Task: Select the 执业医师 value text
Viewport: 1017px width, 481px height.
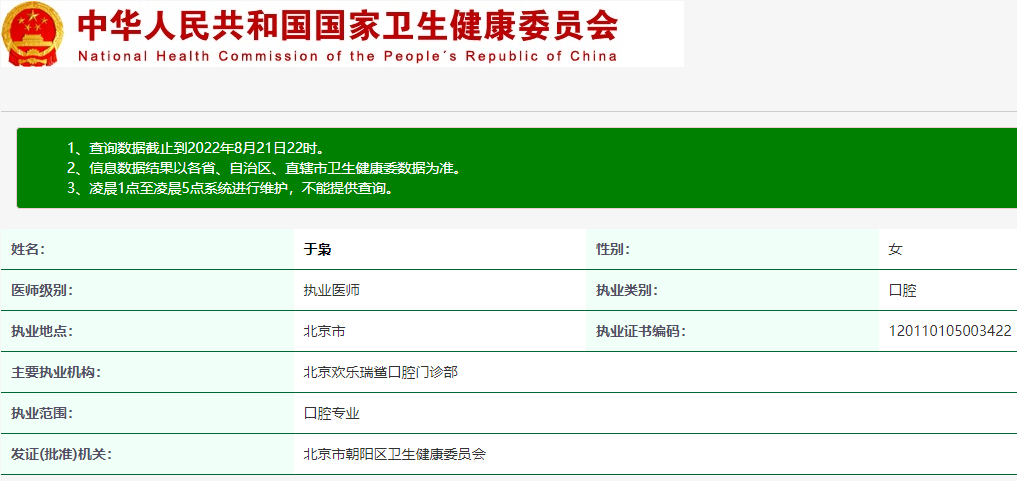Action: coord(331,291)
